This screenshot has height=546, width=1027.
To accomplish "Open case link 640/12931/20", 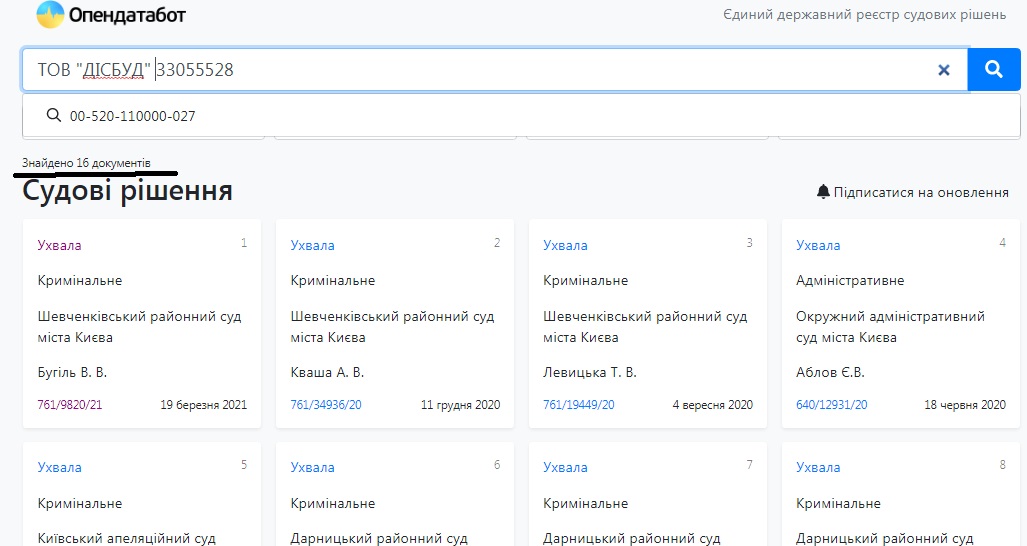I will pyautogui.click(x=832, y=405).
